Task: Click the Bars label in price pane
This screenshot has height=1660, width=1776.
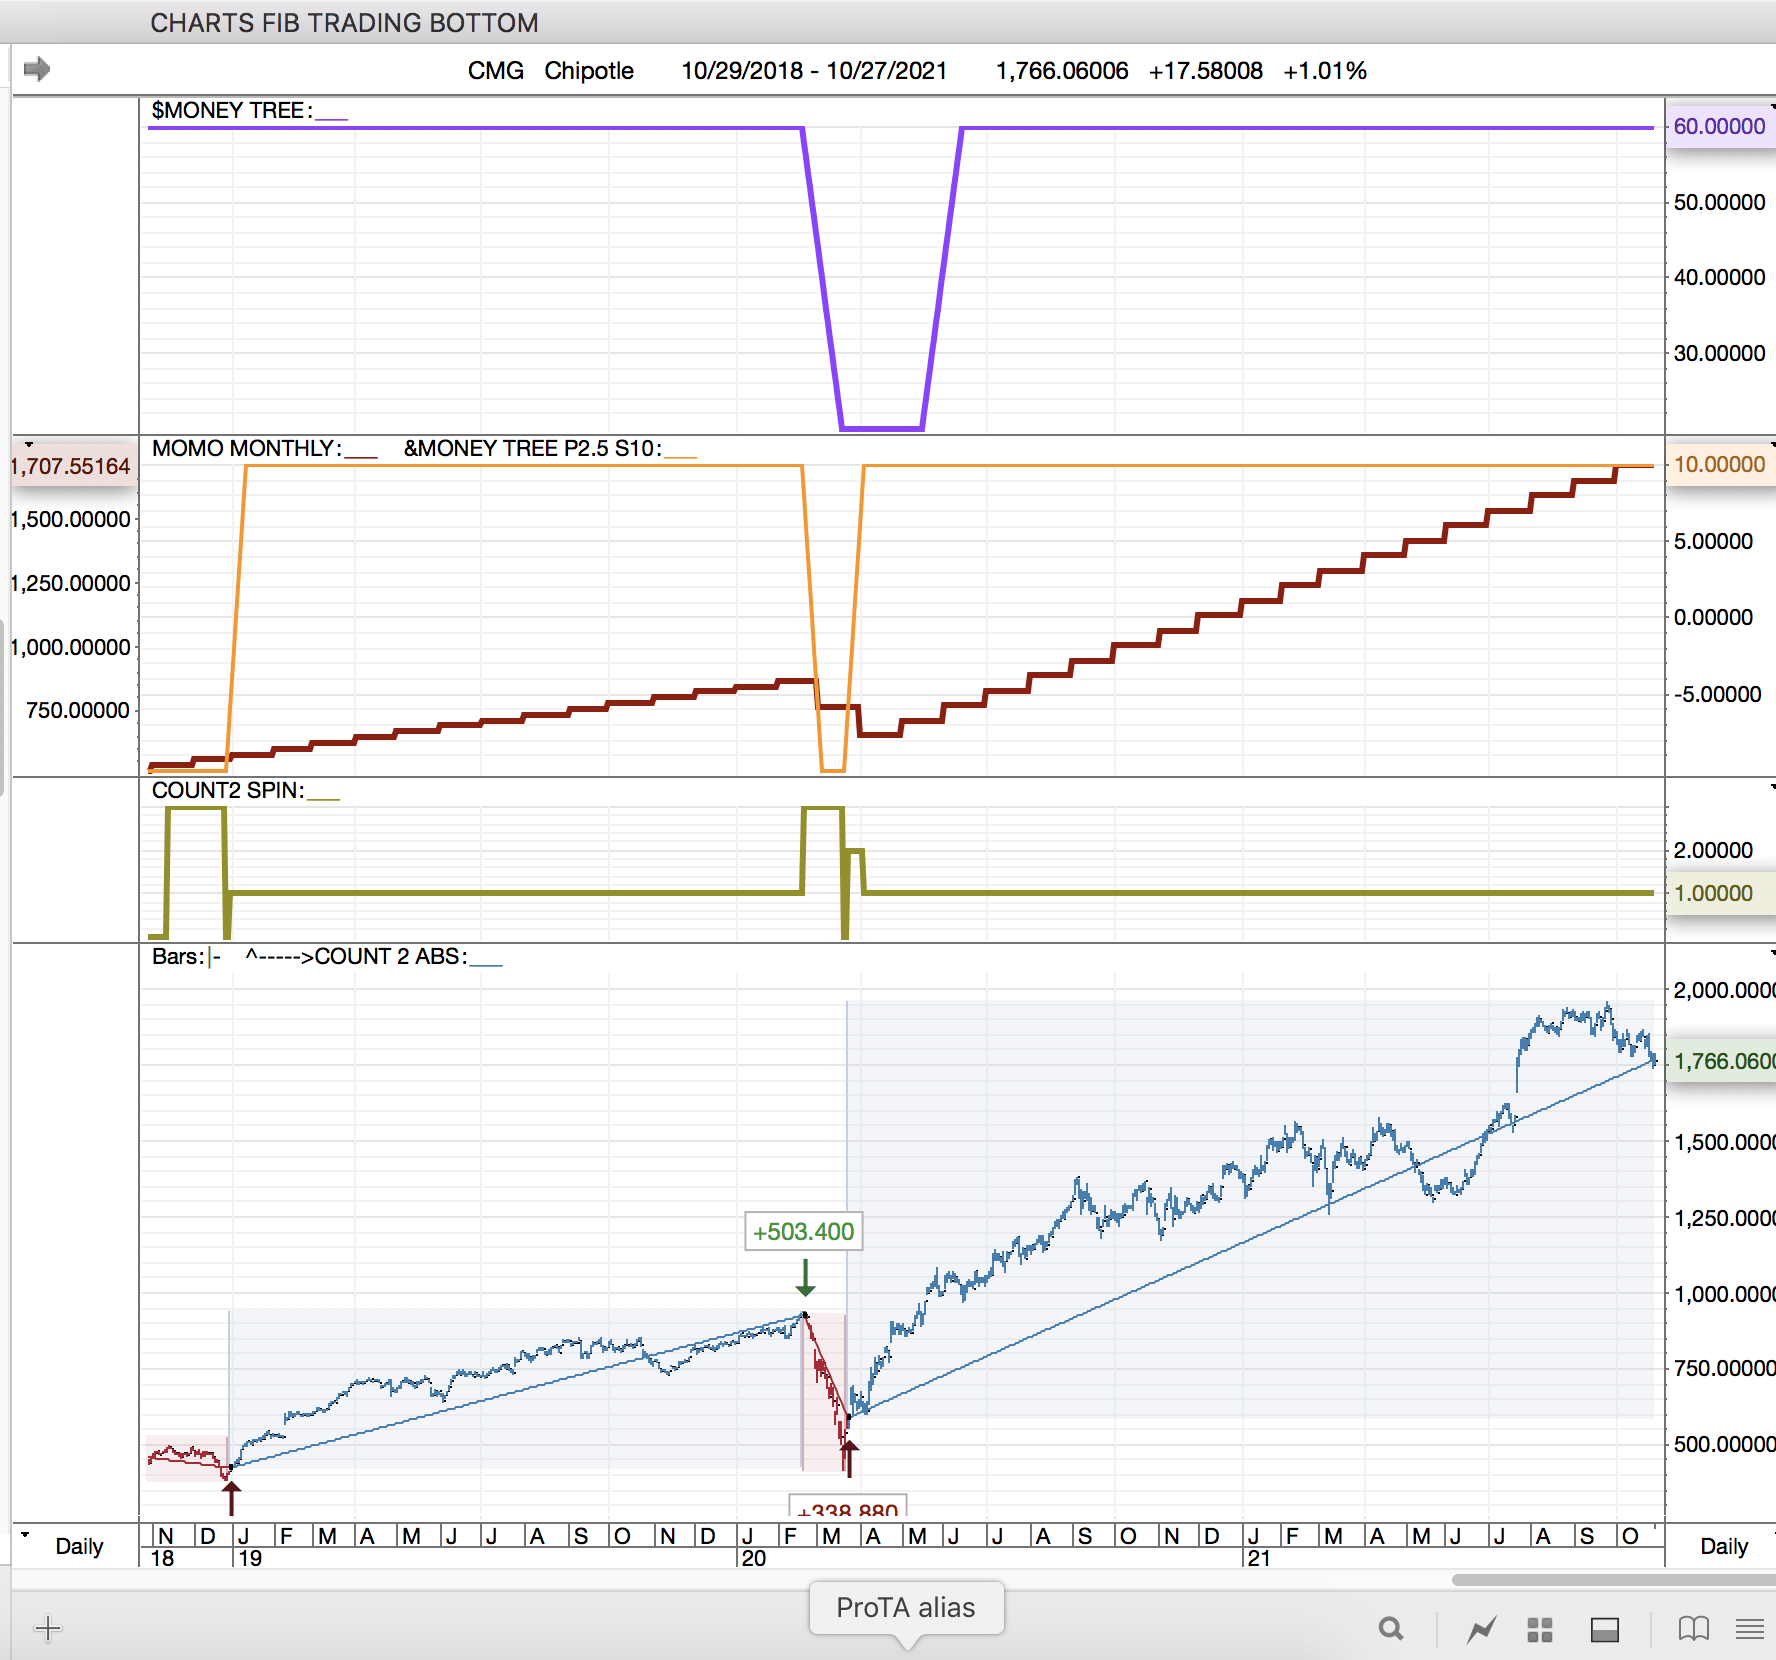Action: click(x=178, y=956)
